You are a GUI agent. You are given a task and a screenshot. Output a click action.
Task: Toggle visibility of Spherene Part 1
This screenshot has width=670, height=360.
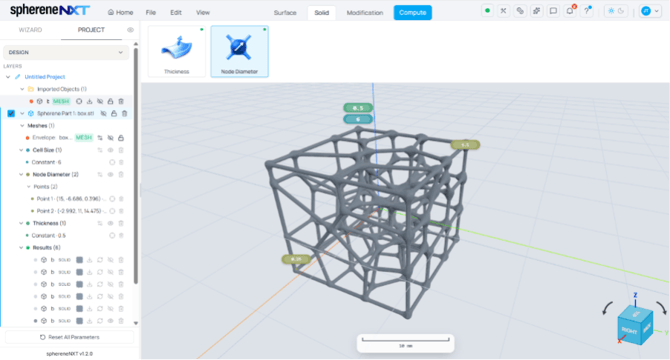103,113
